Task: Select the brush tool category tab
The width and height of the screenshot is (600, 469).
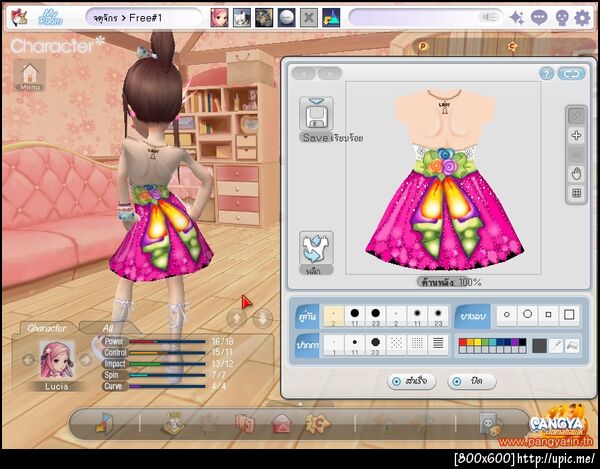Action: tap(307, 316)
